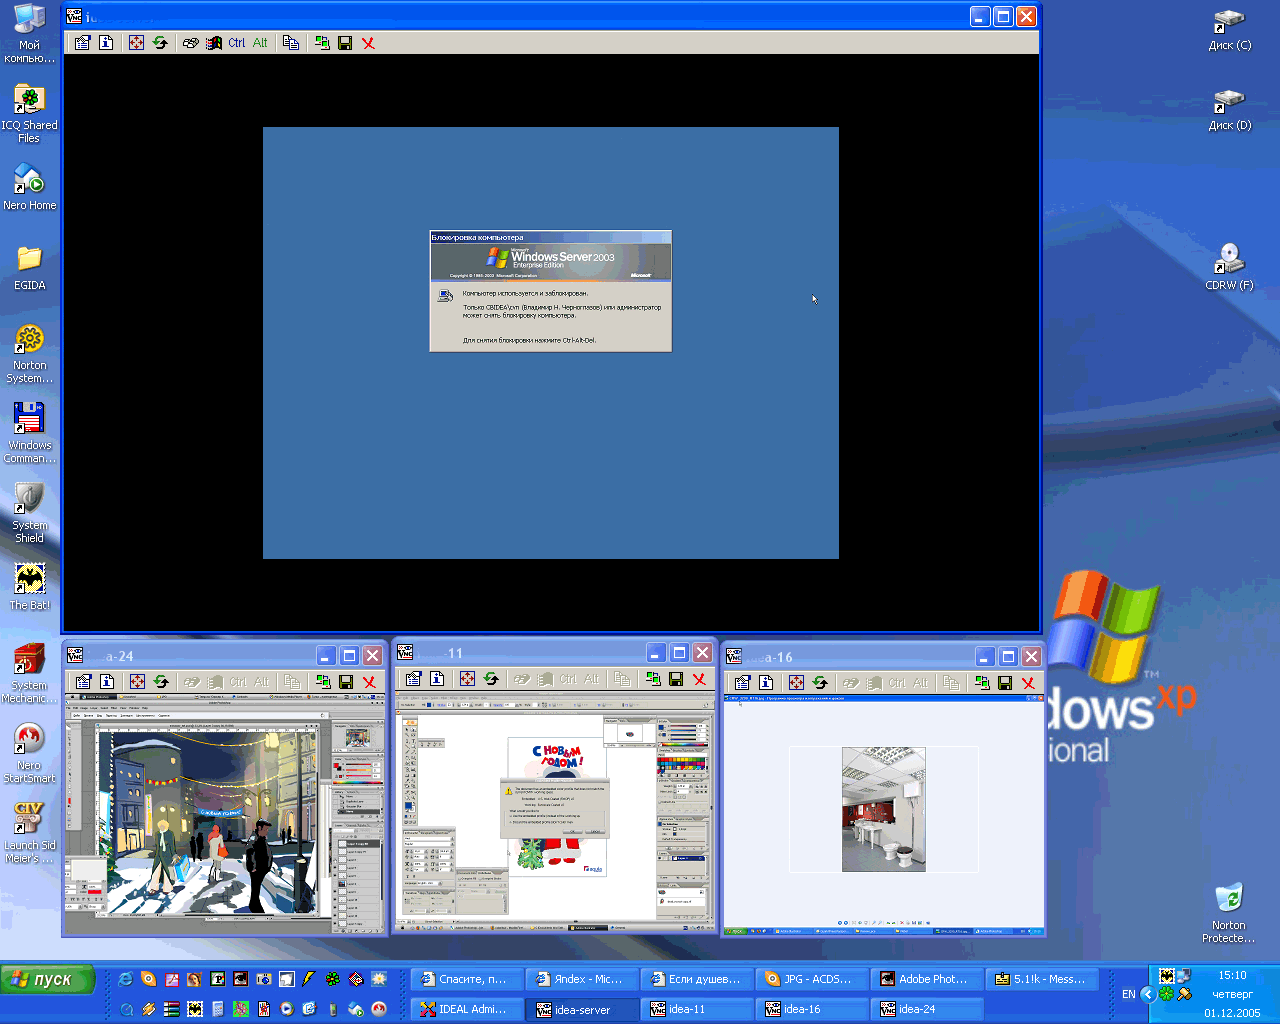Open the пуск Start menu
The image size is (1280, 1024).
[x=48, y=979]
